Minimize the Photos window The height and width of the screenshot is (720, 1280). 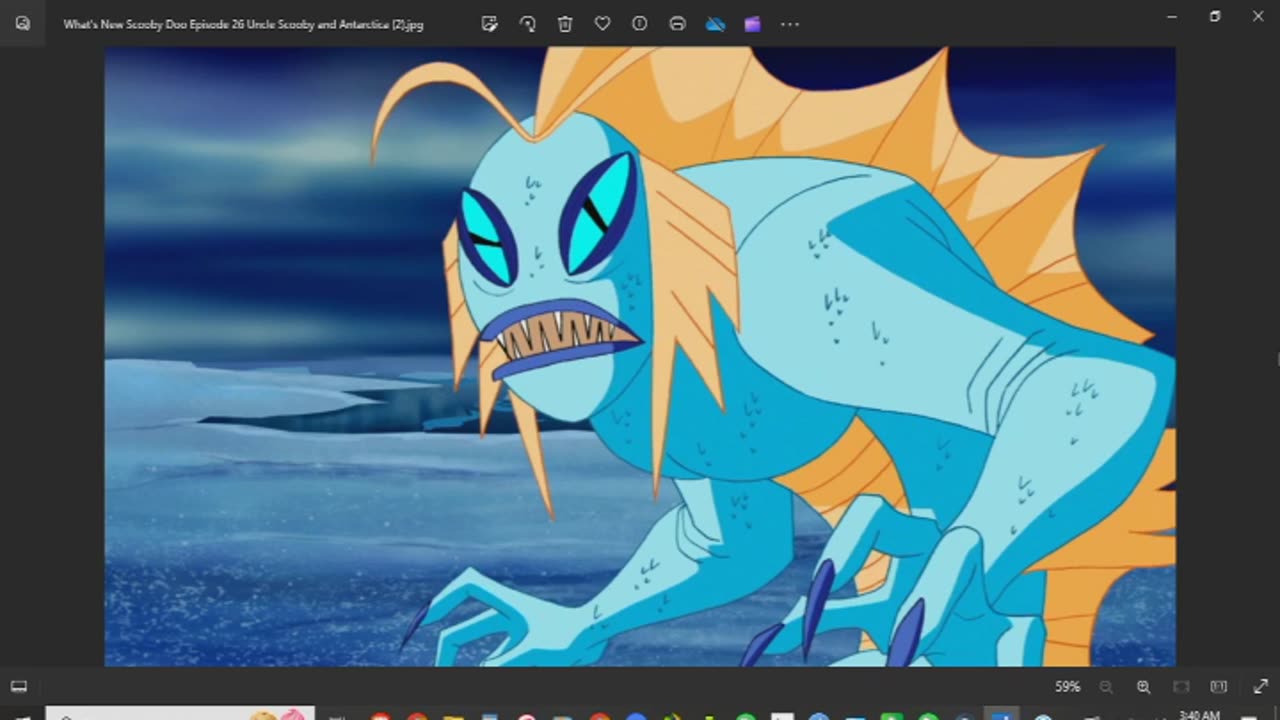(x=1172, y=16)
